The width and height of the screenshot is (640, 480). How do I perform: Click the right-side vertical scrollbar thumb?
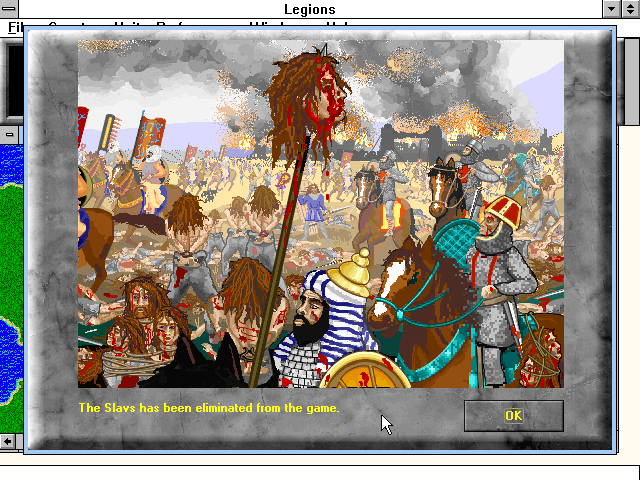tap(632, 81)
